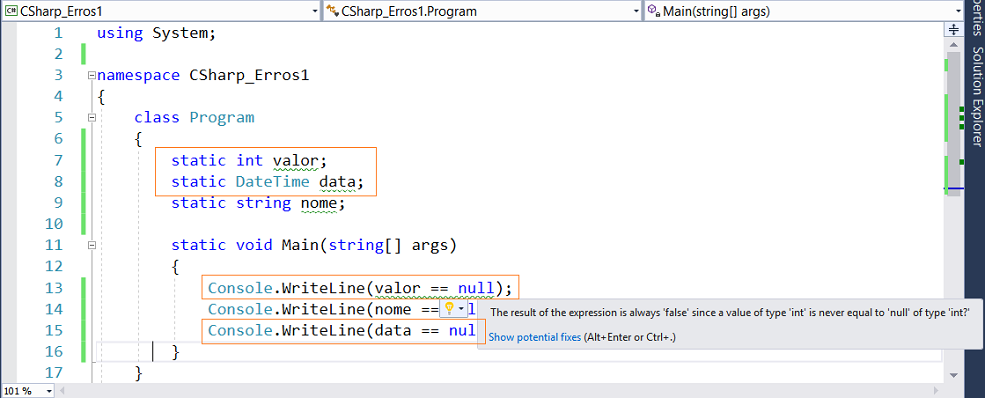Click 'Console' on line 14
The image size is (985, 398).
coord(240,309)
